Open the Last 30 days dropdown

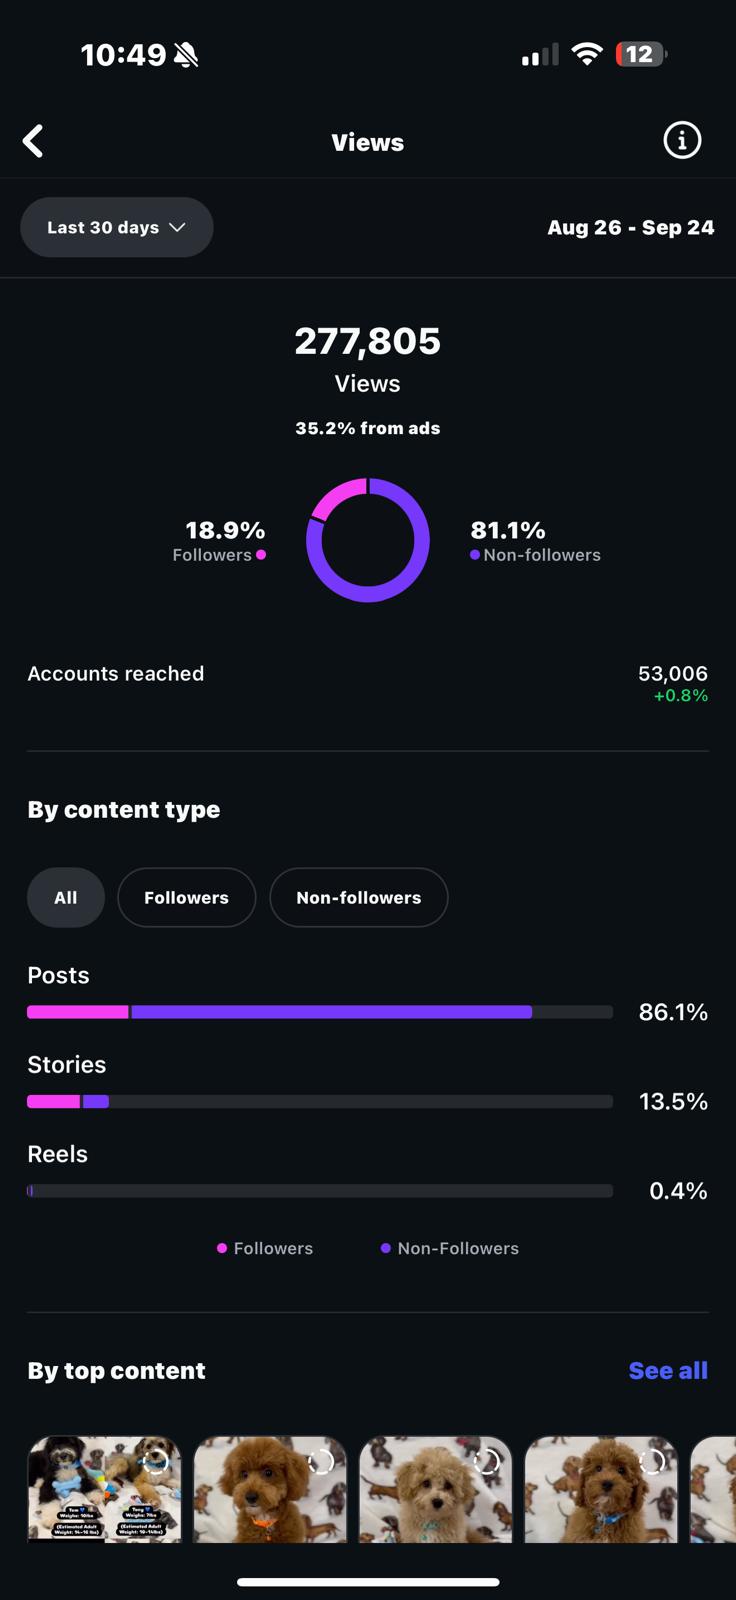tap(117, 227)
